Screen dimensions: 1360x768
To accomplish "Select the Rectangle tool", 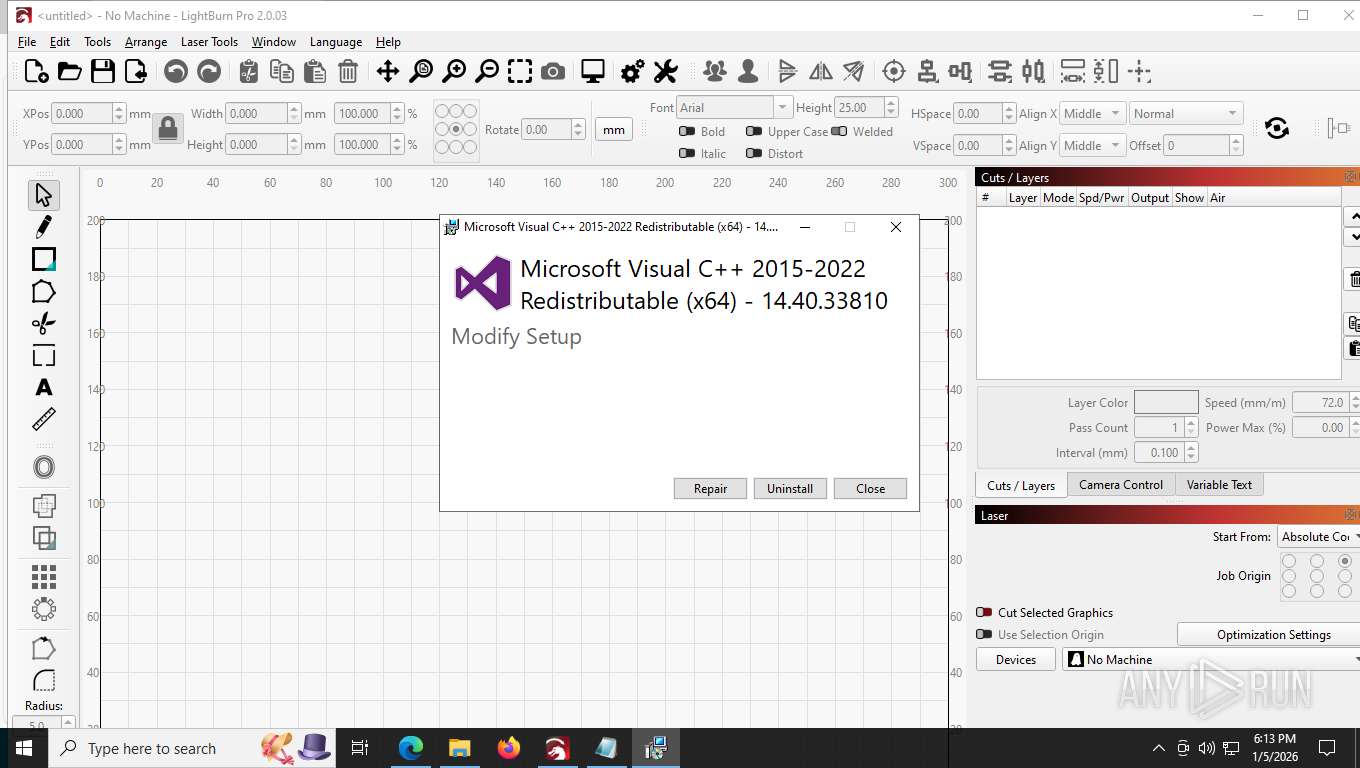I will tap(43, 259).
